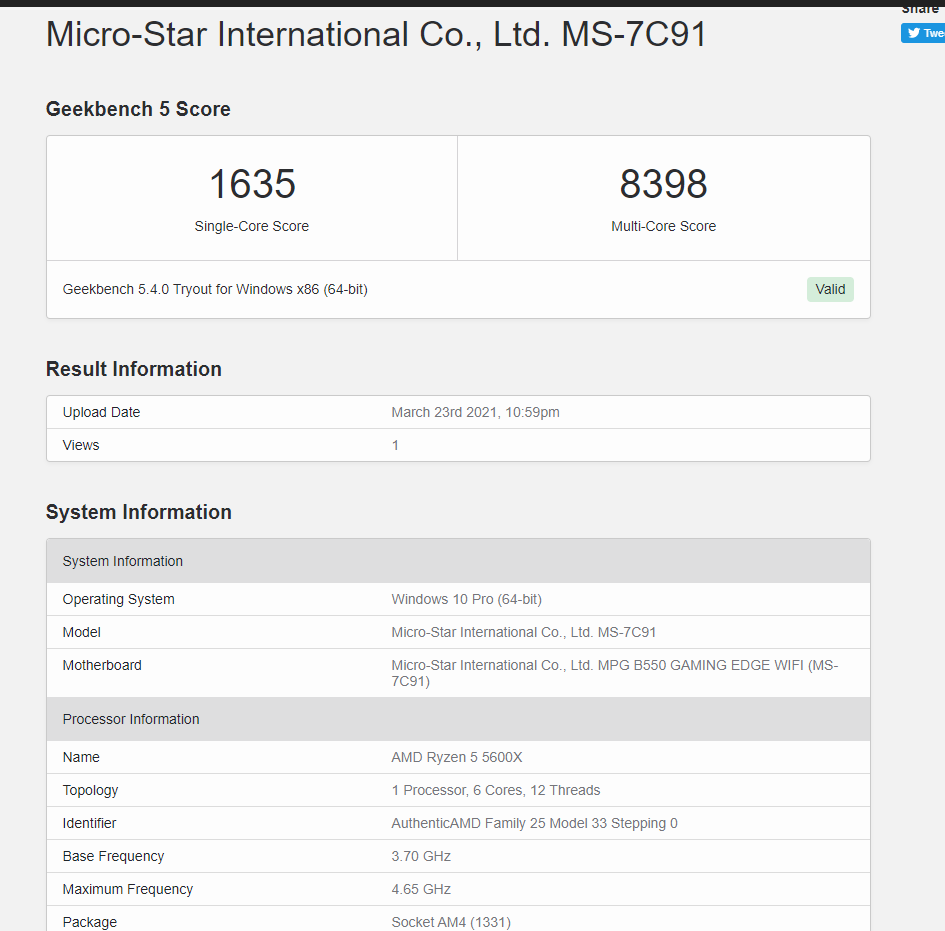Click the 4.65 GHz maximum frequency value
The width and height of the screenshot is (945, 931).
coord(421,889)
